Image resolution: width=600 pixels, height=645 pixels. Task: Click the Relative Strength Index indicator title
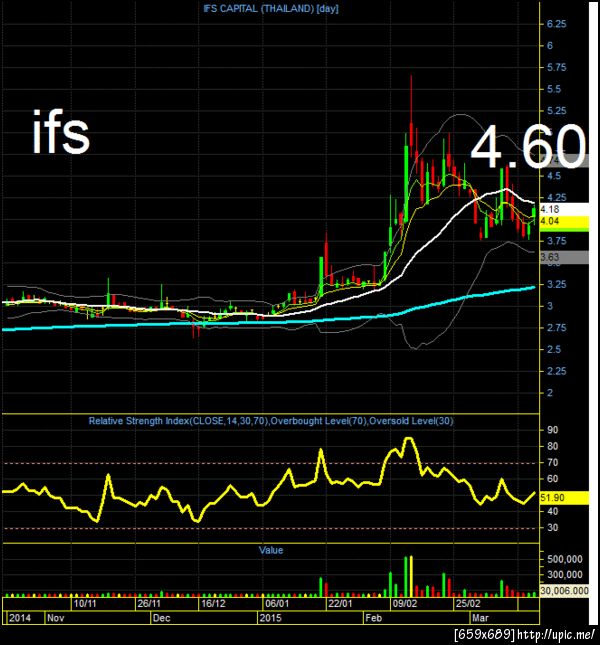point(271,421)
